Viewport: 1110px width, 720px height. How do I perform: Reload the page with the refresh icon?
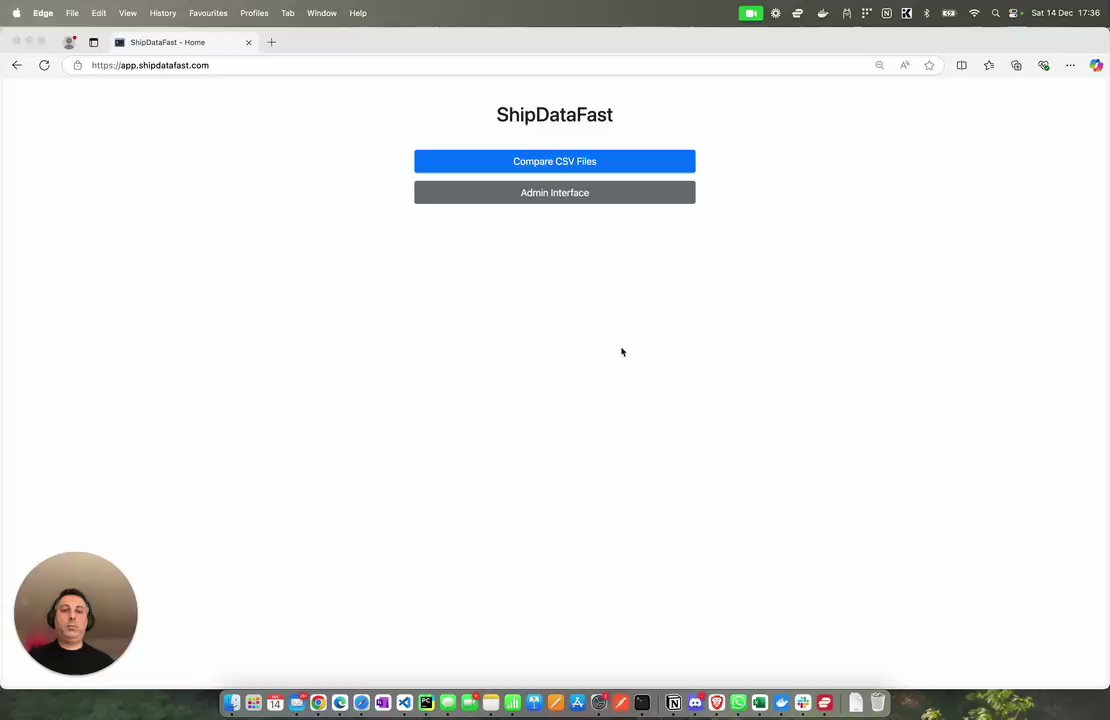coord(44,65)
